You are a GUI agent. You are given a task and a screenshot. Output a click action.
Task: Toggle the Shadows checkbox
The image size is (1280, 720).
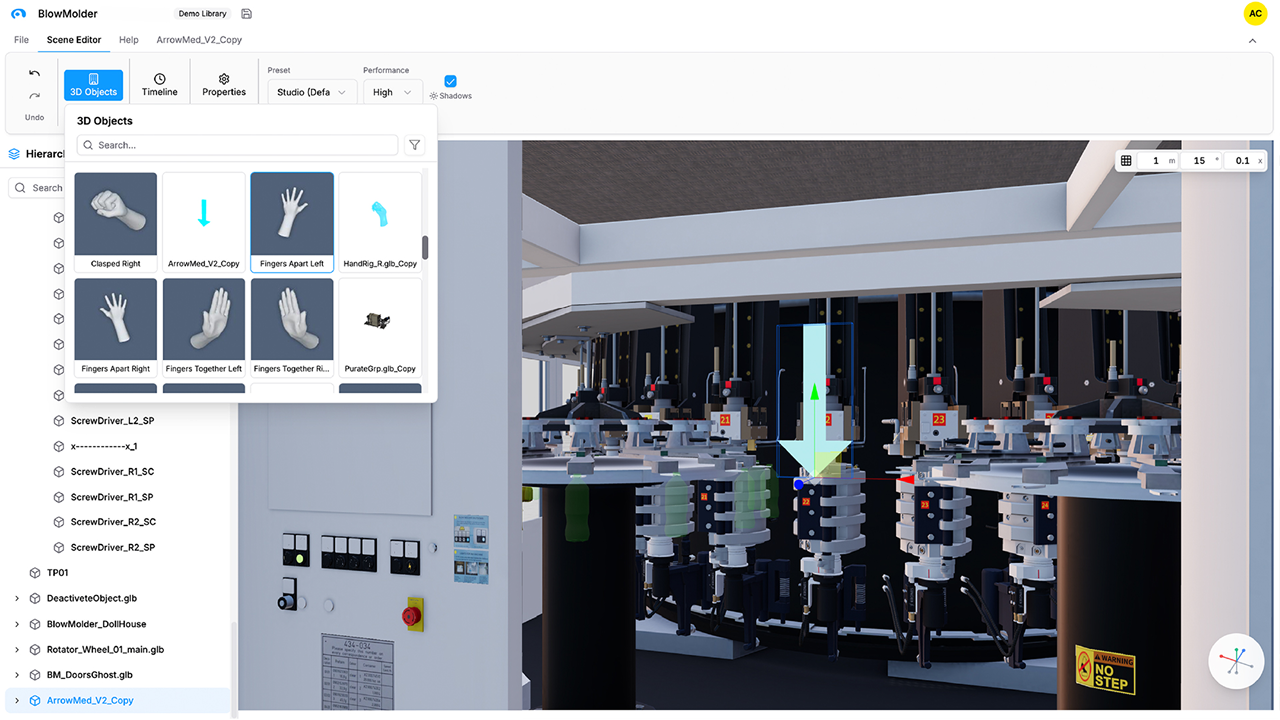click(450, 81)
